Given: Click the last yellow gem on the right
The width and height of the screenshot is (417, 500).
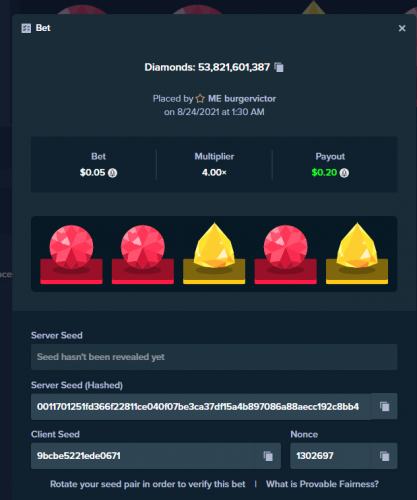Looking at the screenshot, I should pyautogui.click(x=357, y=246).
